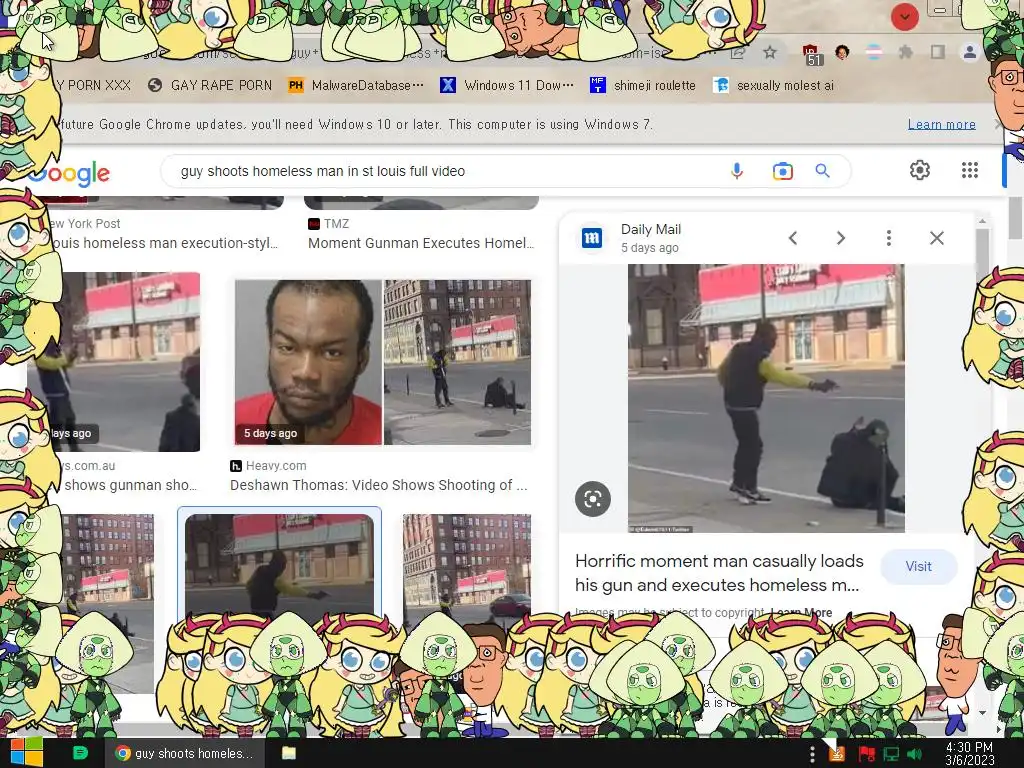The width and height of the screenshot is (1024, 768).
Task: Open the green app icon on taskbar
Action: [x=80, y=753]
